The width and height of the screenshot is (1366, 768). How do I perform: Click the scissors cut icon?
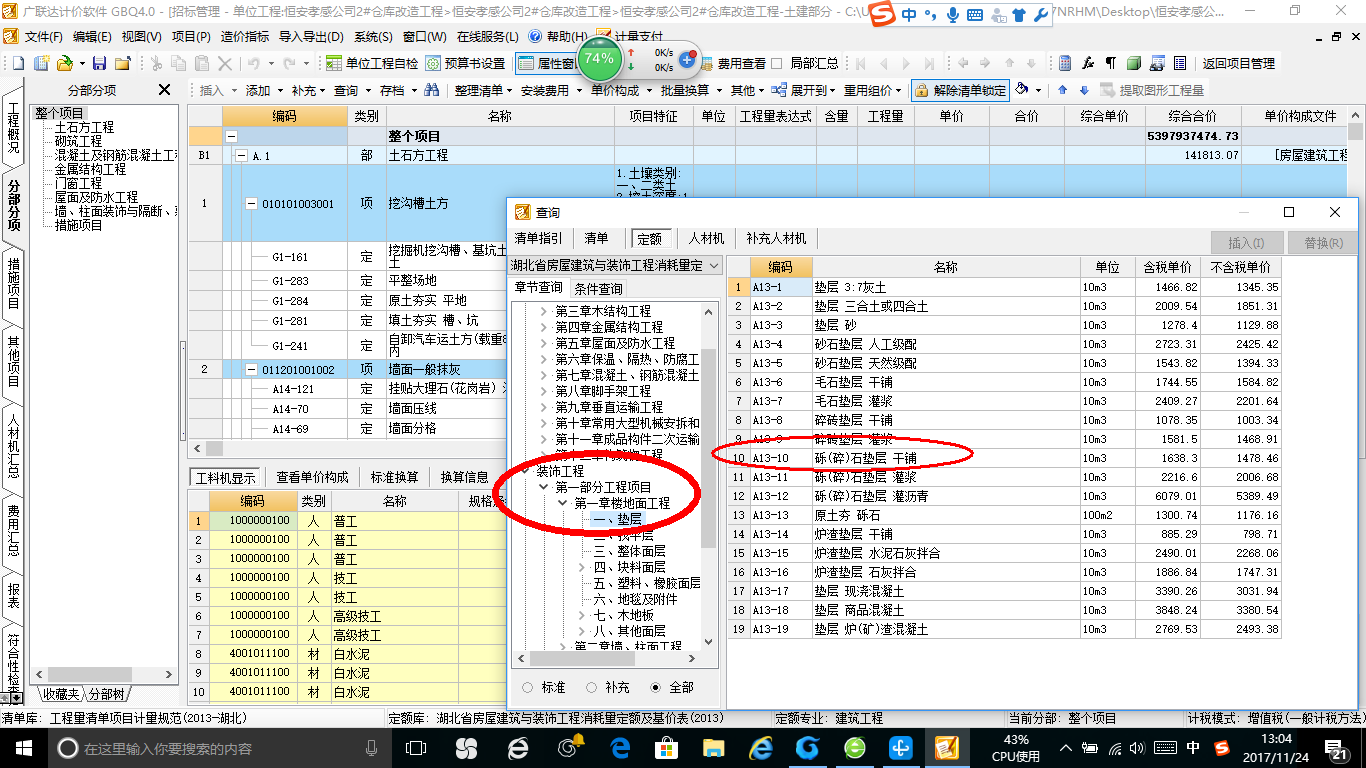click(155, 63)
